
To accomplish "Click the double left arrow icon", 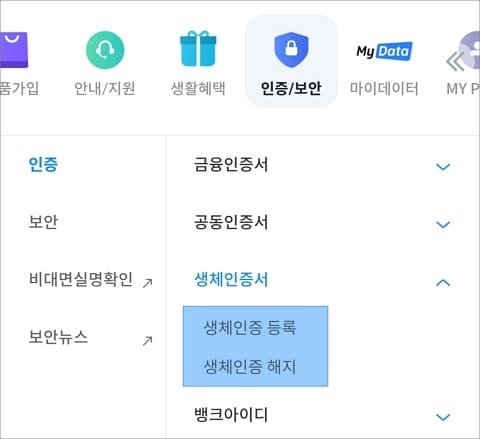I will 455,62.
